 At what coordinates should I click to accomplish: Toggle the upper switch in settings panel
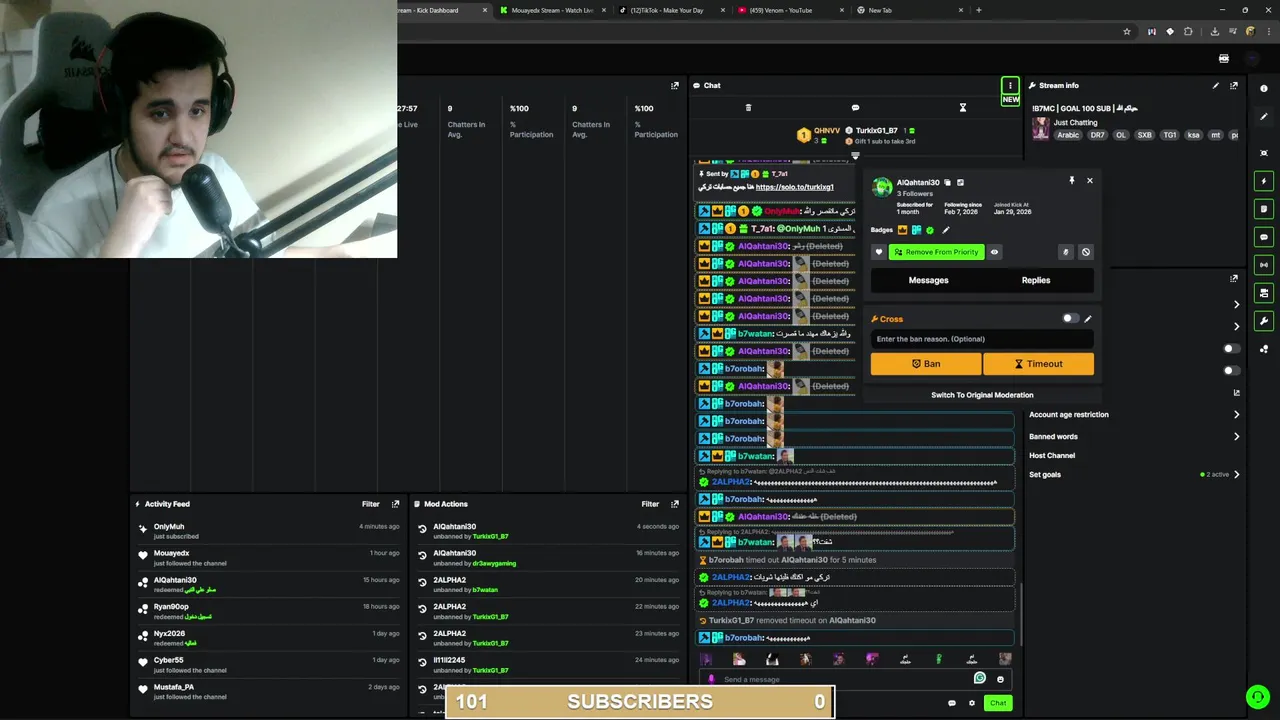[x=1232, y=348]
